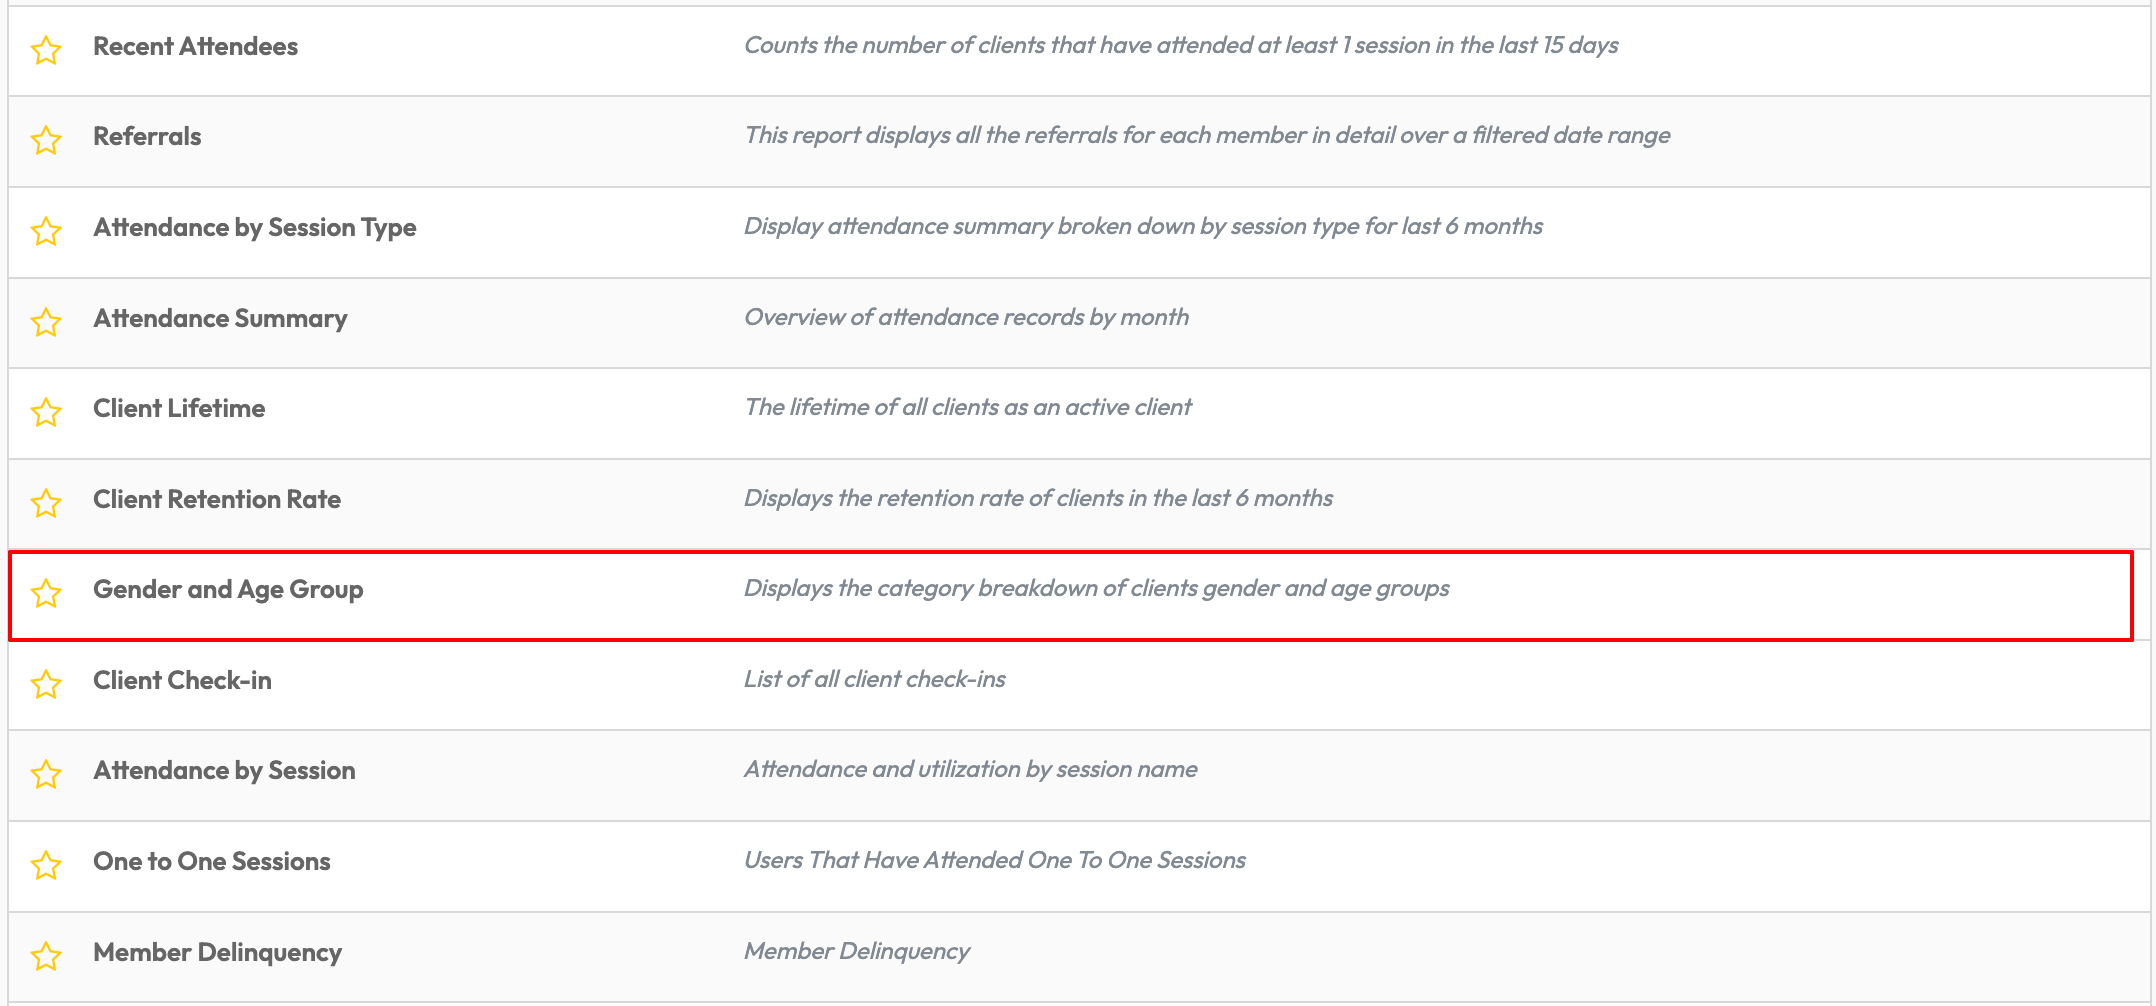Image resolution: width=2156 pixels, height=1006 pixels.
Task: Open the Referrals report
Action: pyautogui.click(x=147, y=137)
